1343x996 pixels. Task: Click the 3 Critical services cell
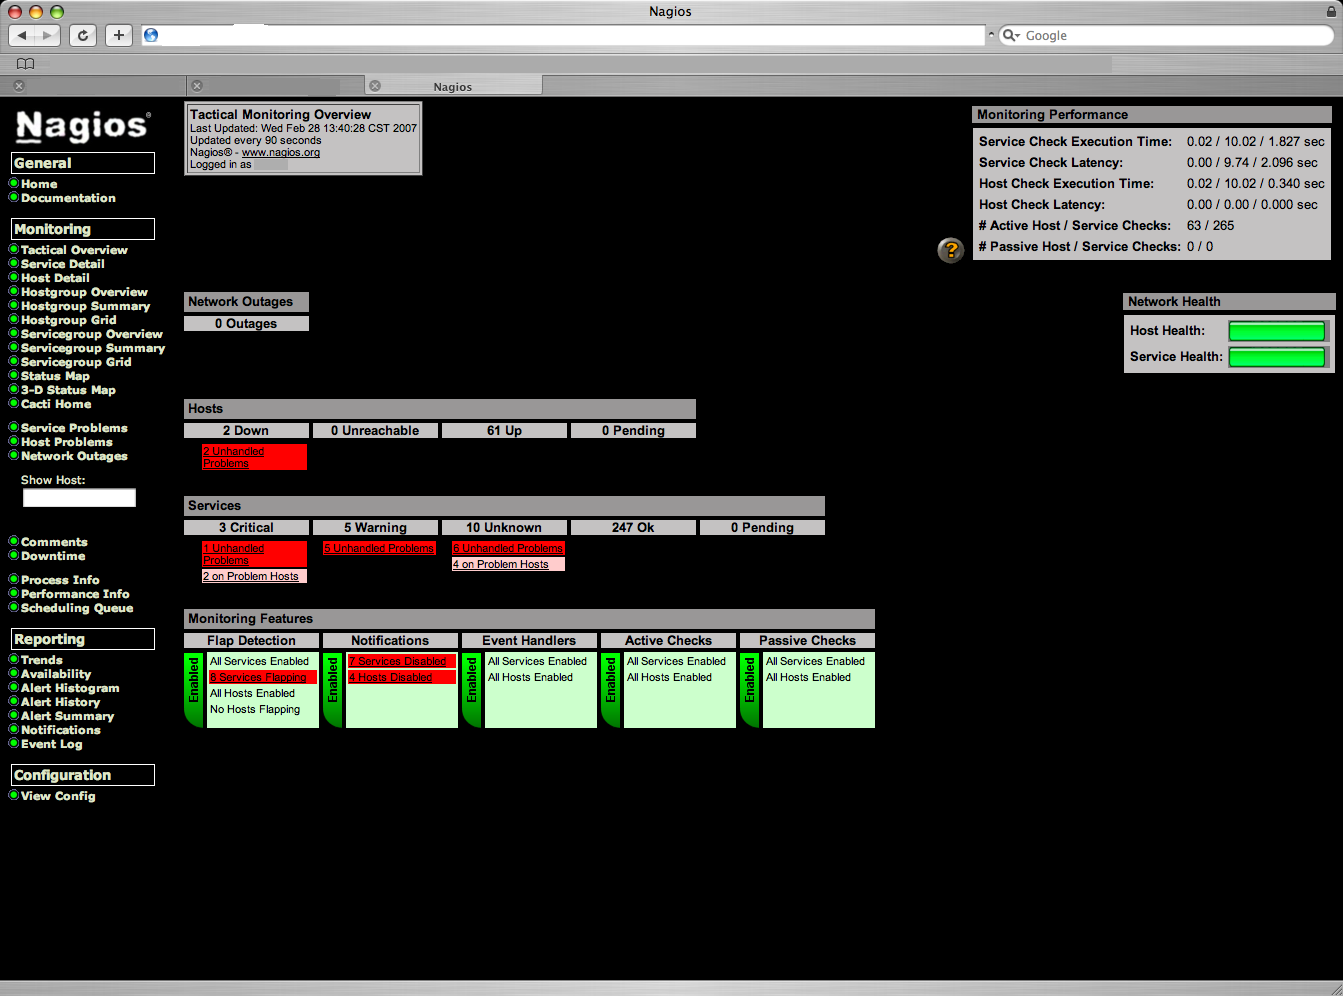pyautogui.click(x=246, y=527)
